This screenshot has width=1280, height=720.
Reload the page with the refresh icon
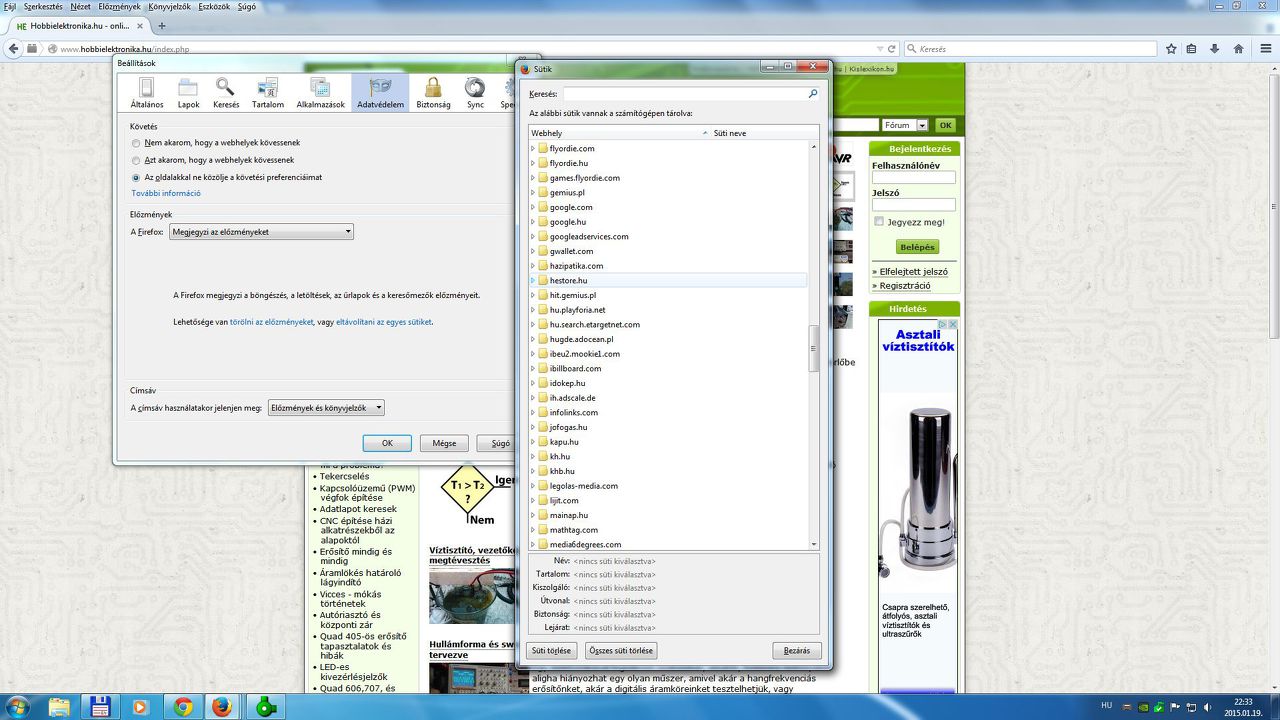[891, 48]
